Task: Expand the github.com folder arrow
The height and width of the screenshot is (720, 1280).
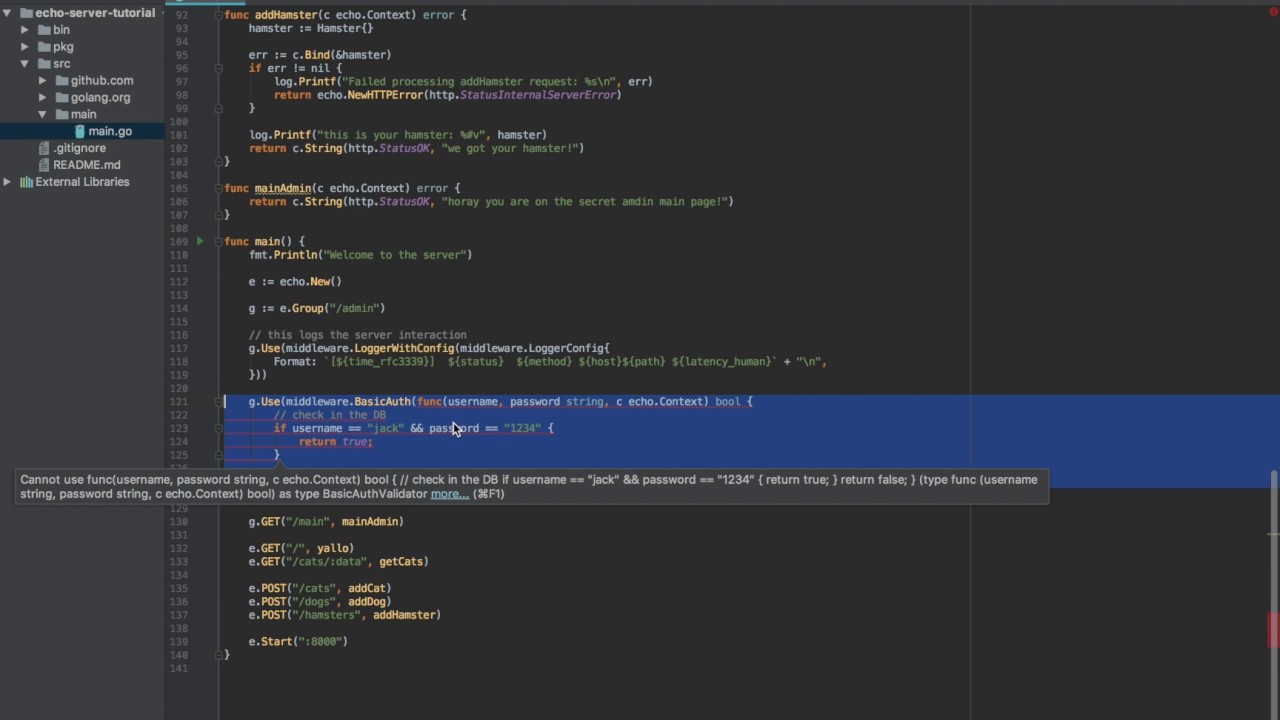Action: click(x=43, y=81)
